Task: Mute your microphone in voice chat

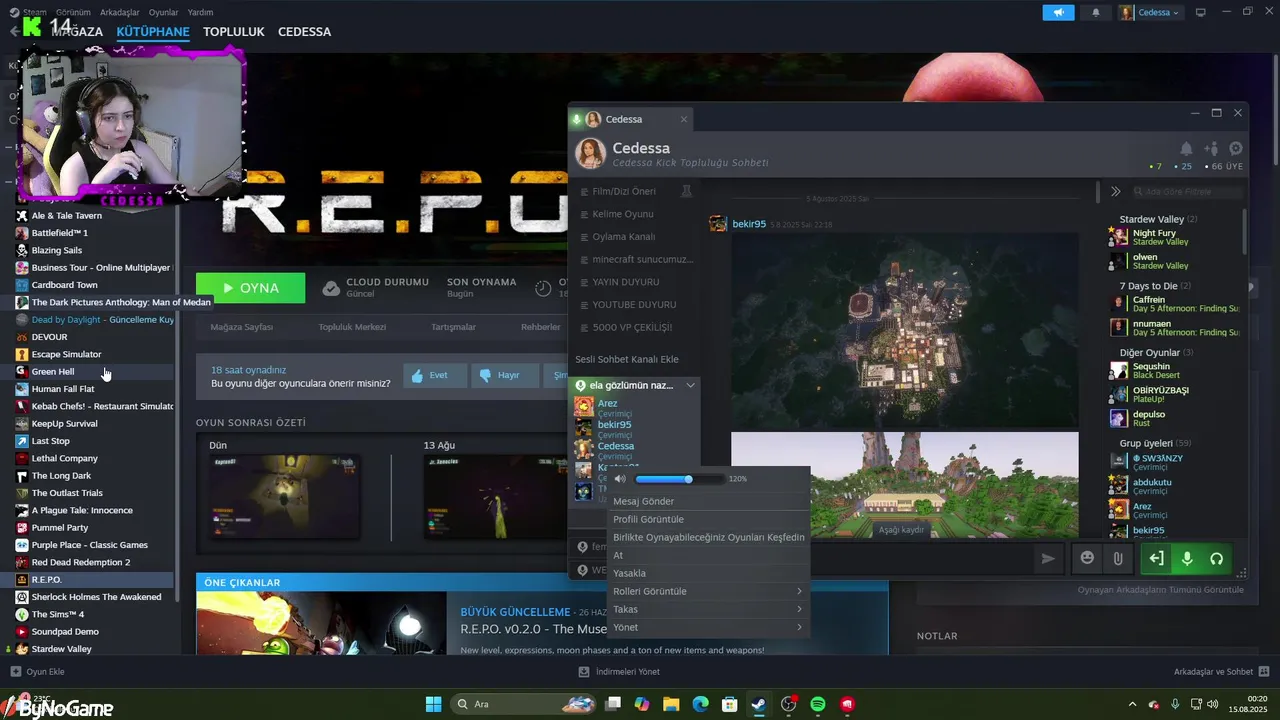Action: point(1187,558)
